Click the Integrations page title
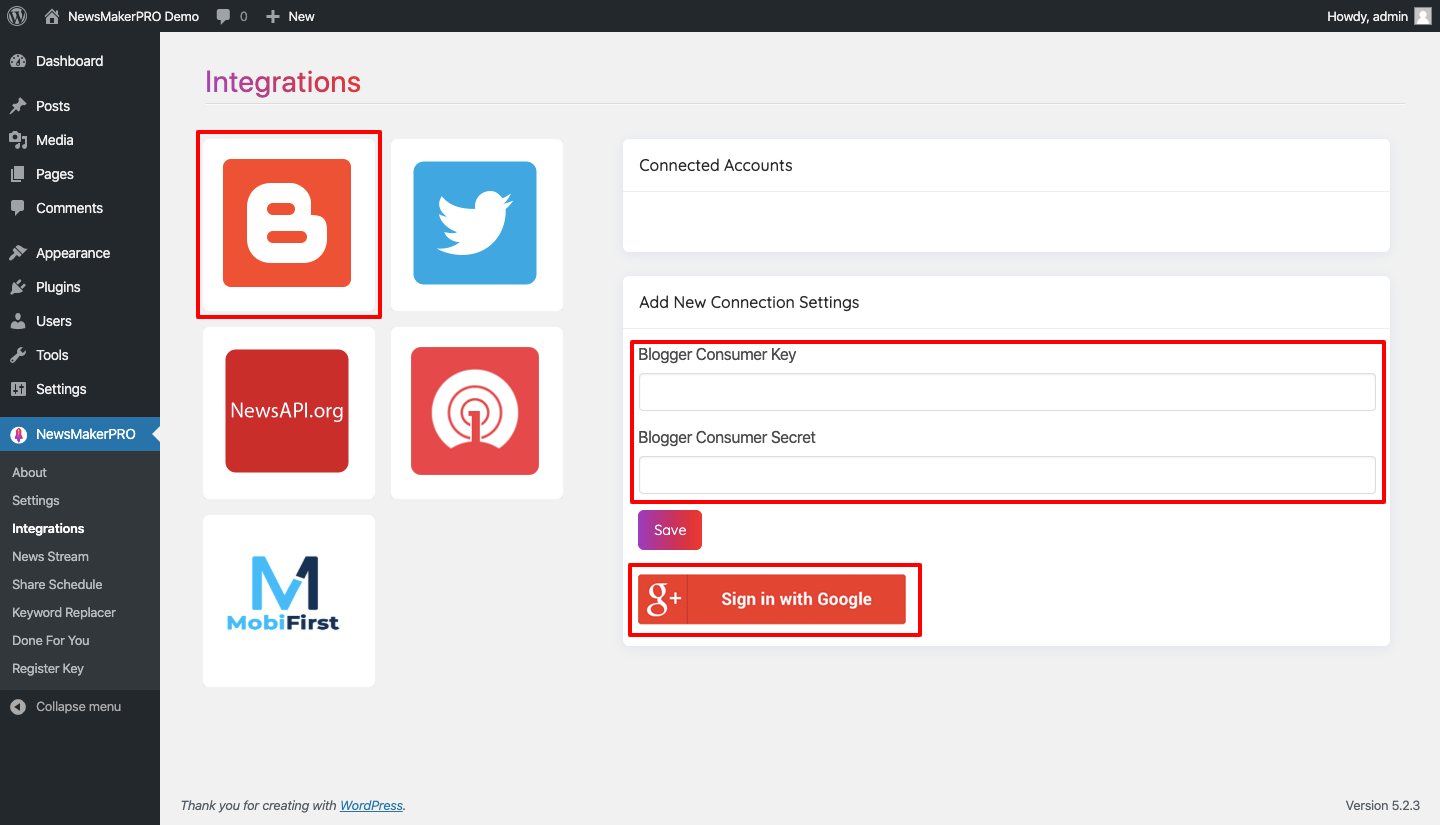The width and height of the screenshot is (1440, 825). (x=283, y=82)
